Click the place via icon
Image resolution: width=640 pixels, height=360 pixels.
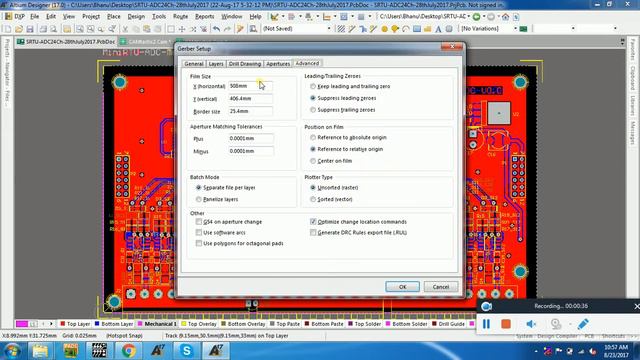(395, 29)
